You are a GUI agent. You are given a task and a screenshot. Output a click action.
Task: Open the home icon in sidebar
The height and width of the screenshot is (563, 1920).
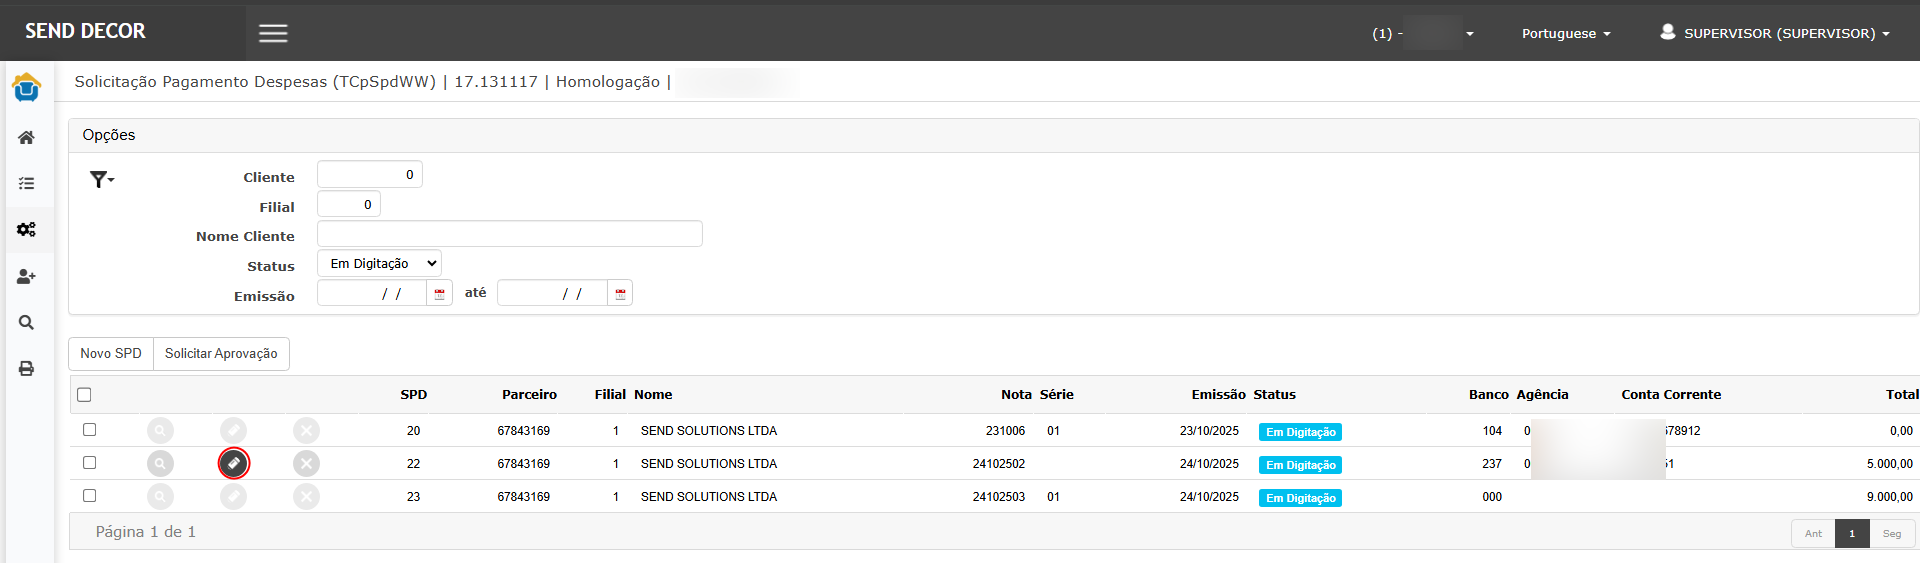click(x=27, y=137)
